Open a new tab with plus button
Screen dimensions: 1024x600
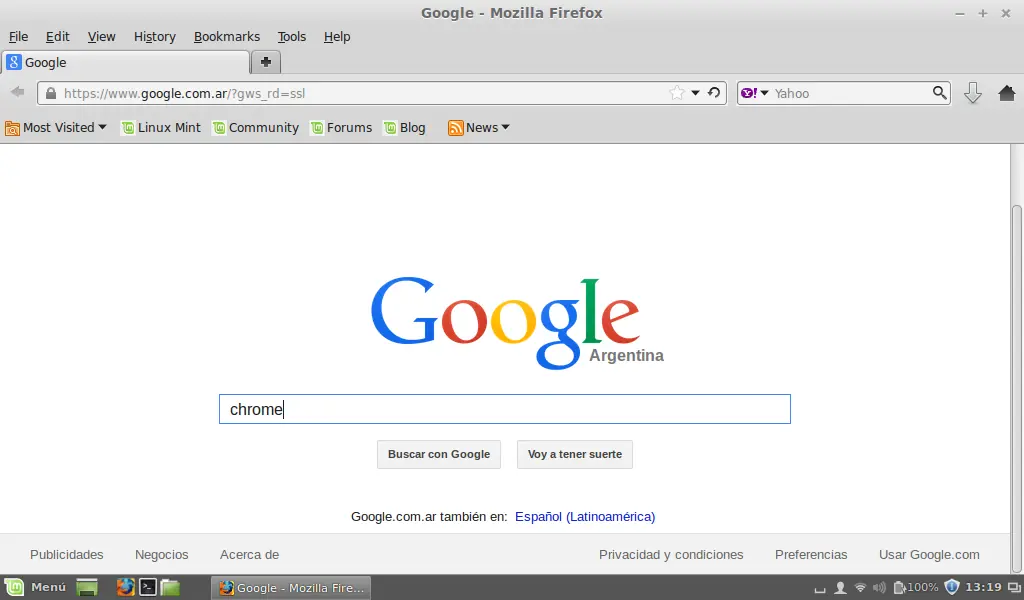point(266,62)
